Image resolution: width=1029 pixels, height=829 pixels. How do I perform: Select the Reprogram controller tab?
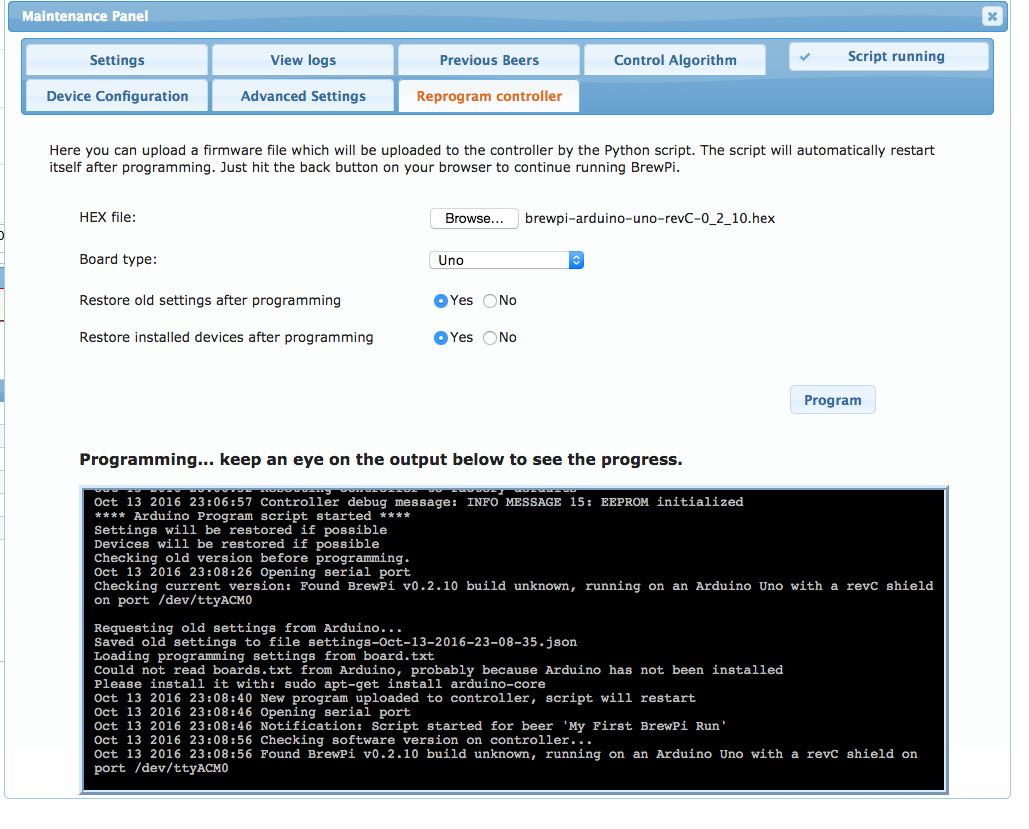click(x=489, y=96)
